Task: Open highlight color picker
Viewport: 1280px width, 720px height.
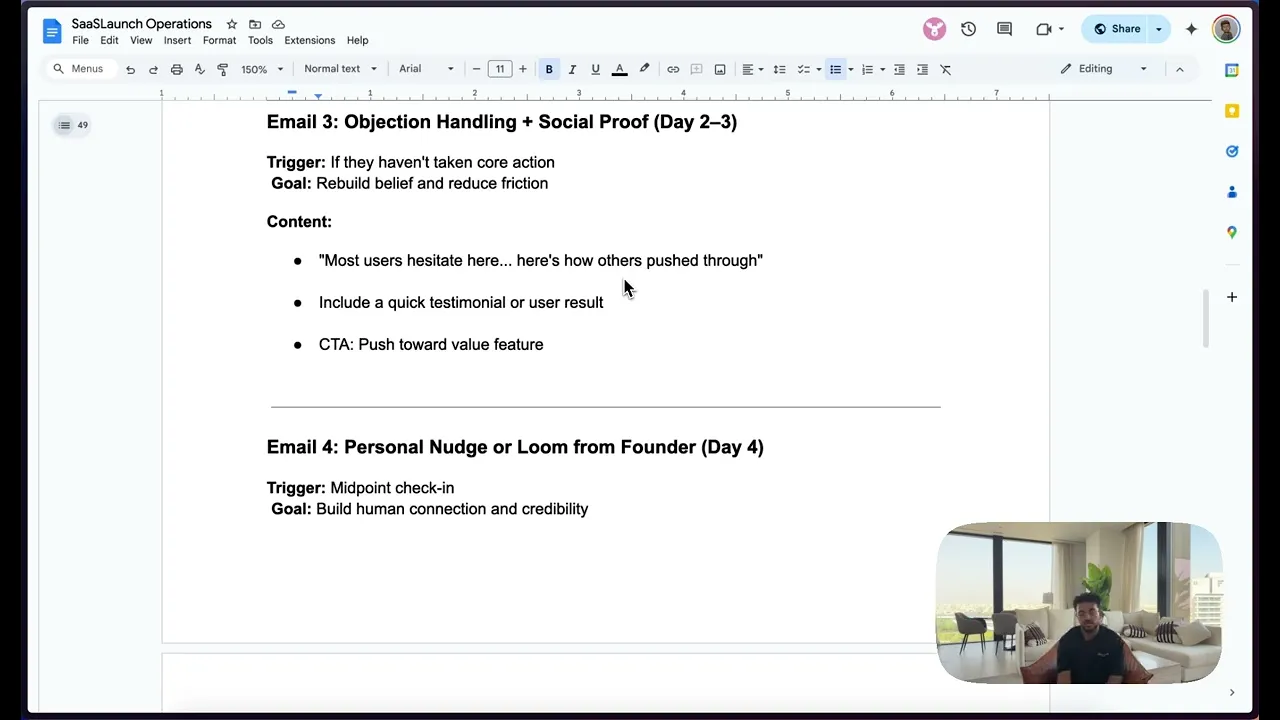Action: (x=644, y=69)
